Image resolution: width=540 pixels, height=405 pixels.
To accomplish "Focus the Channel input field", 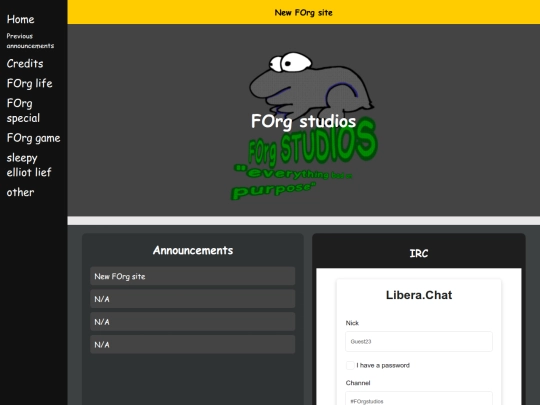I will tap(419, 399).
